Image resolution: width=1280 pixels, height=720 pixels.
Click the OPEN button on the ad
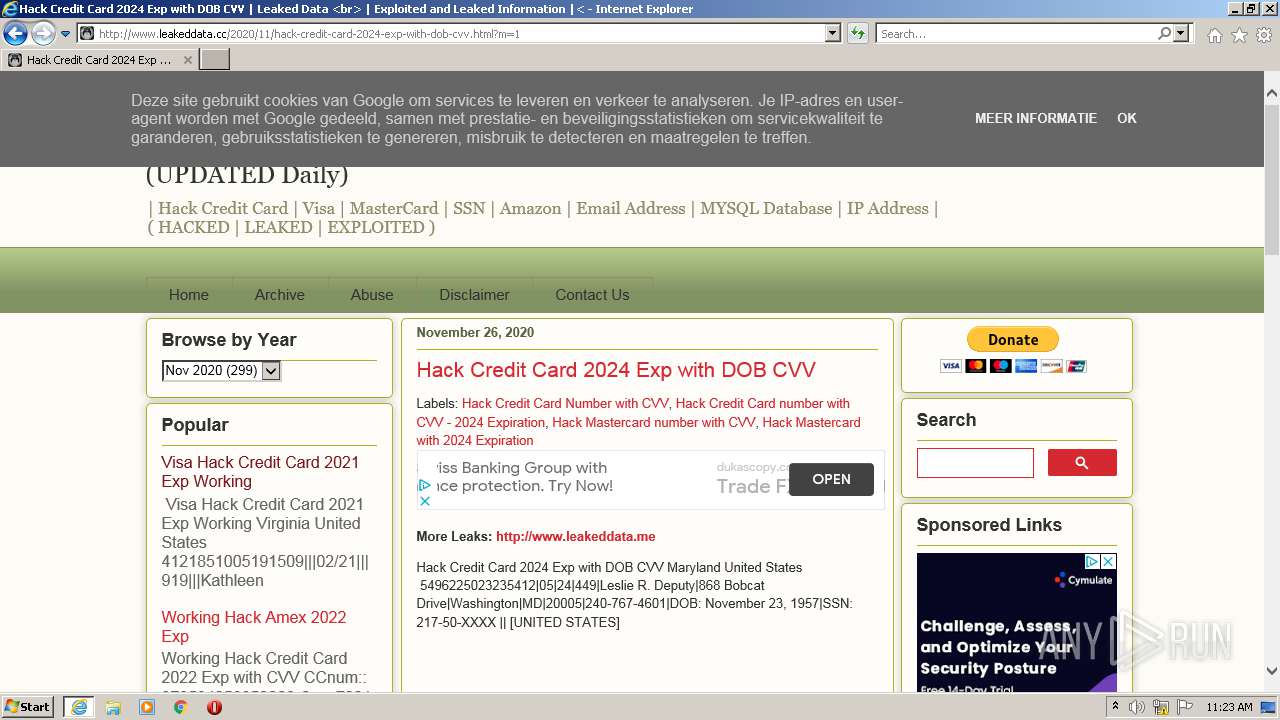coord(831,479)
